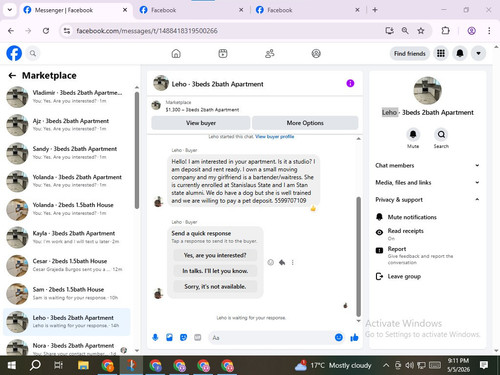The width and height of the screenshot is (500, 375).
Task: Expand Media, files and links section
Action: 427,182
